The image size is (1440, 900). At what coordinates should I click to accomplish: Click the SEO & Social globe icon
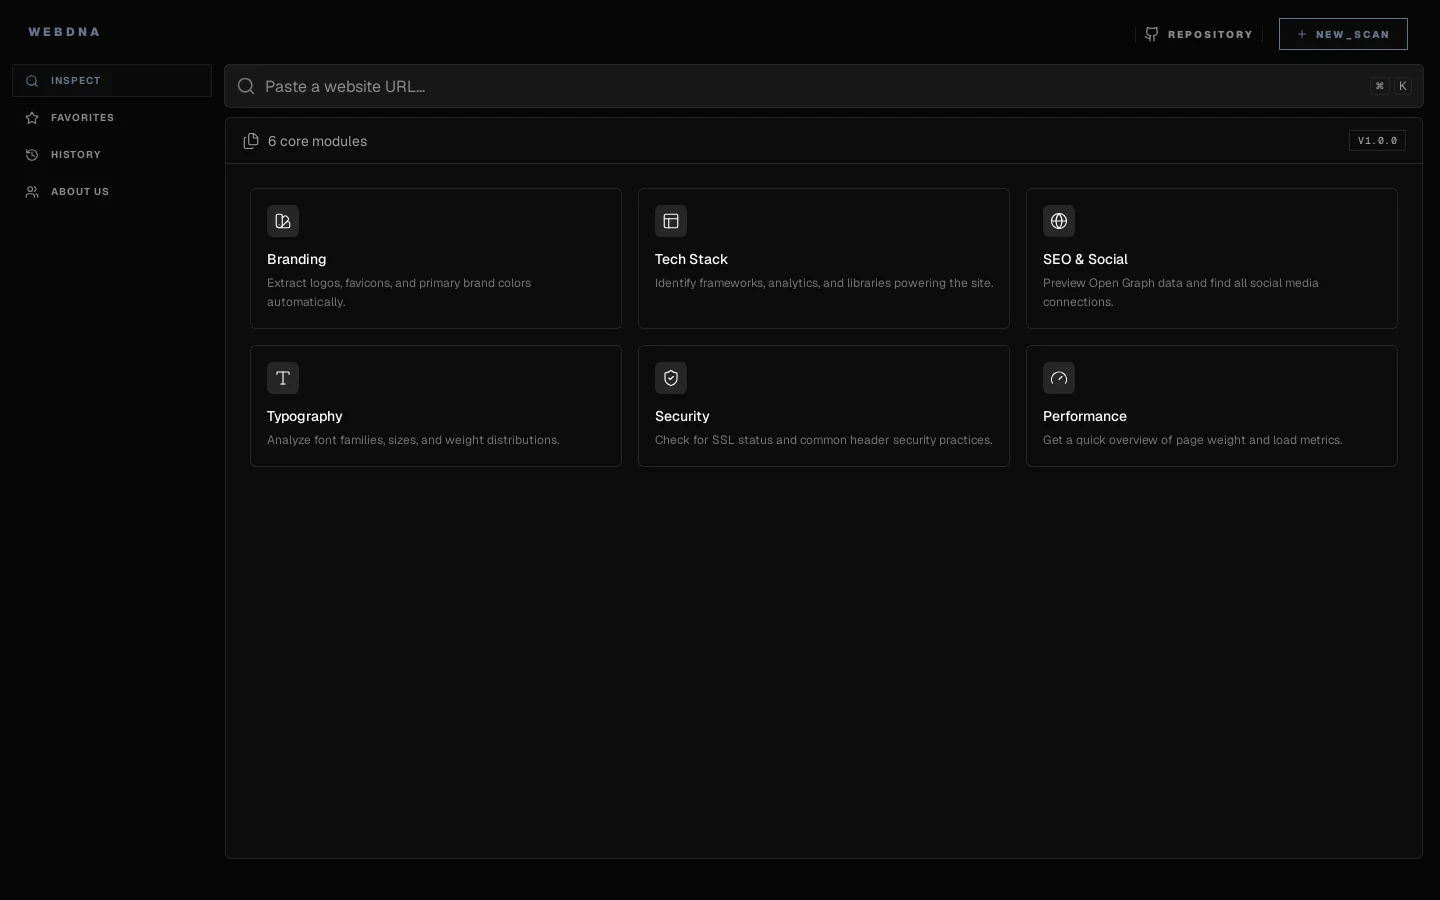pos(1059,221)
